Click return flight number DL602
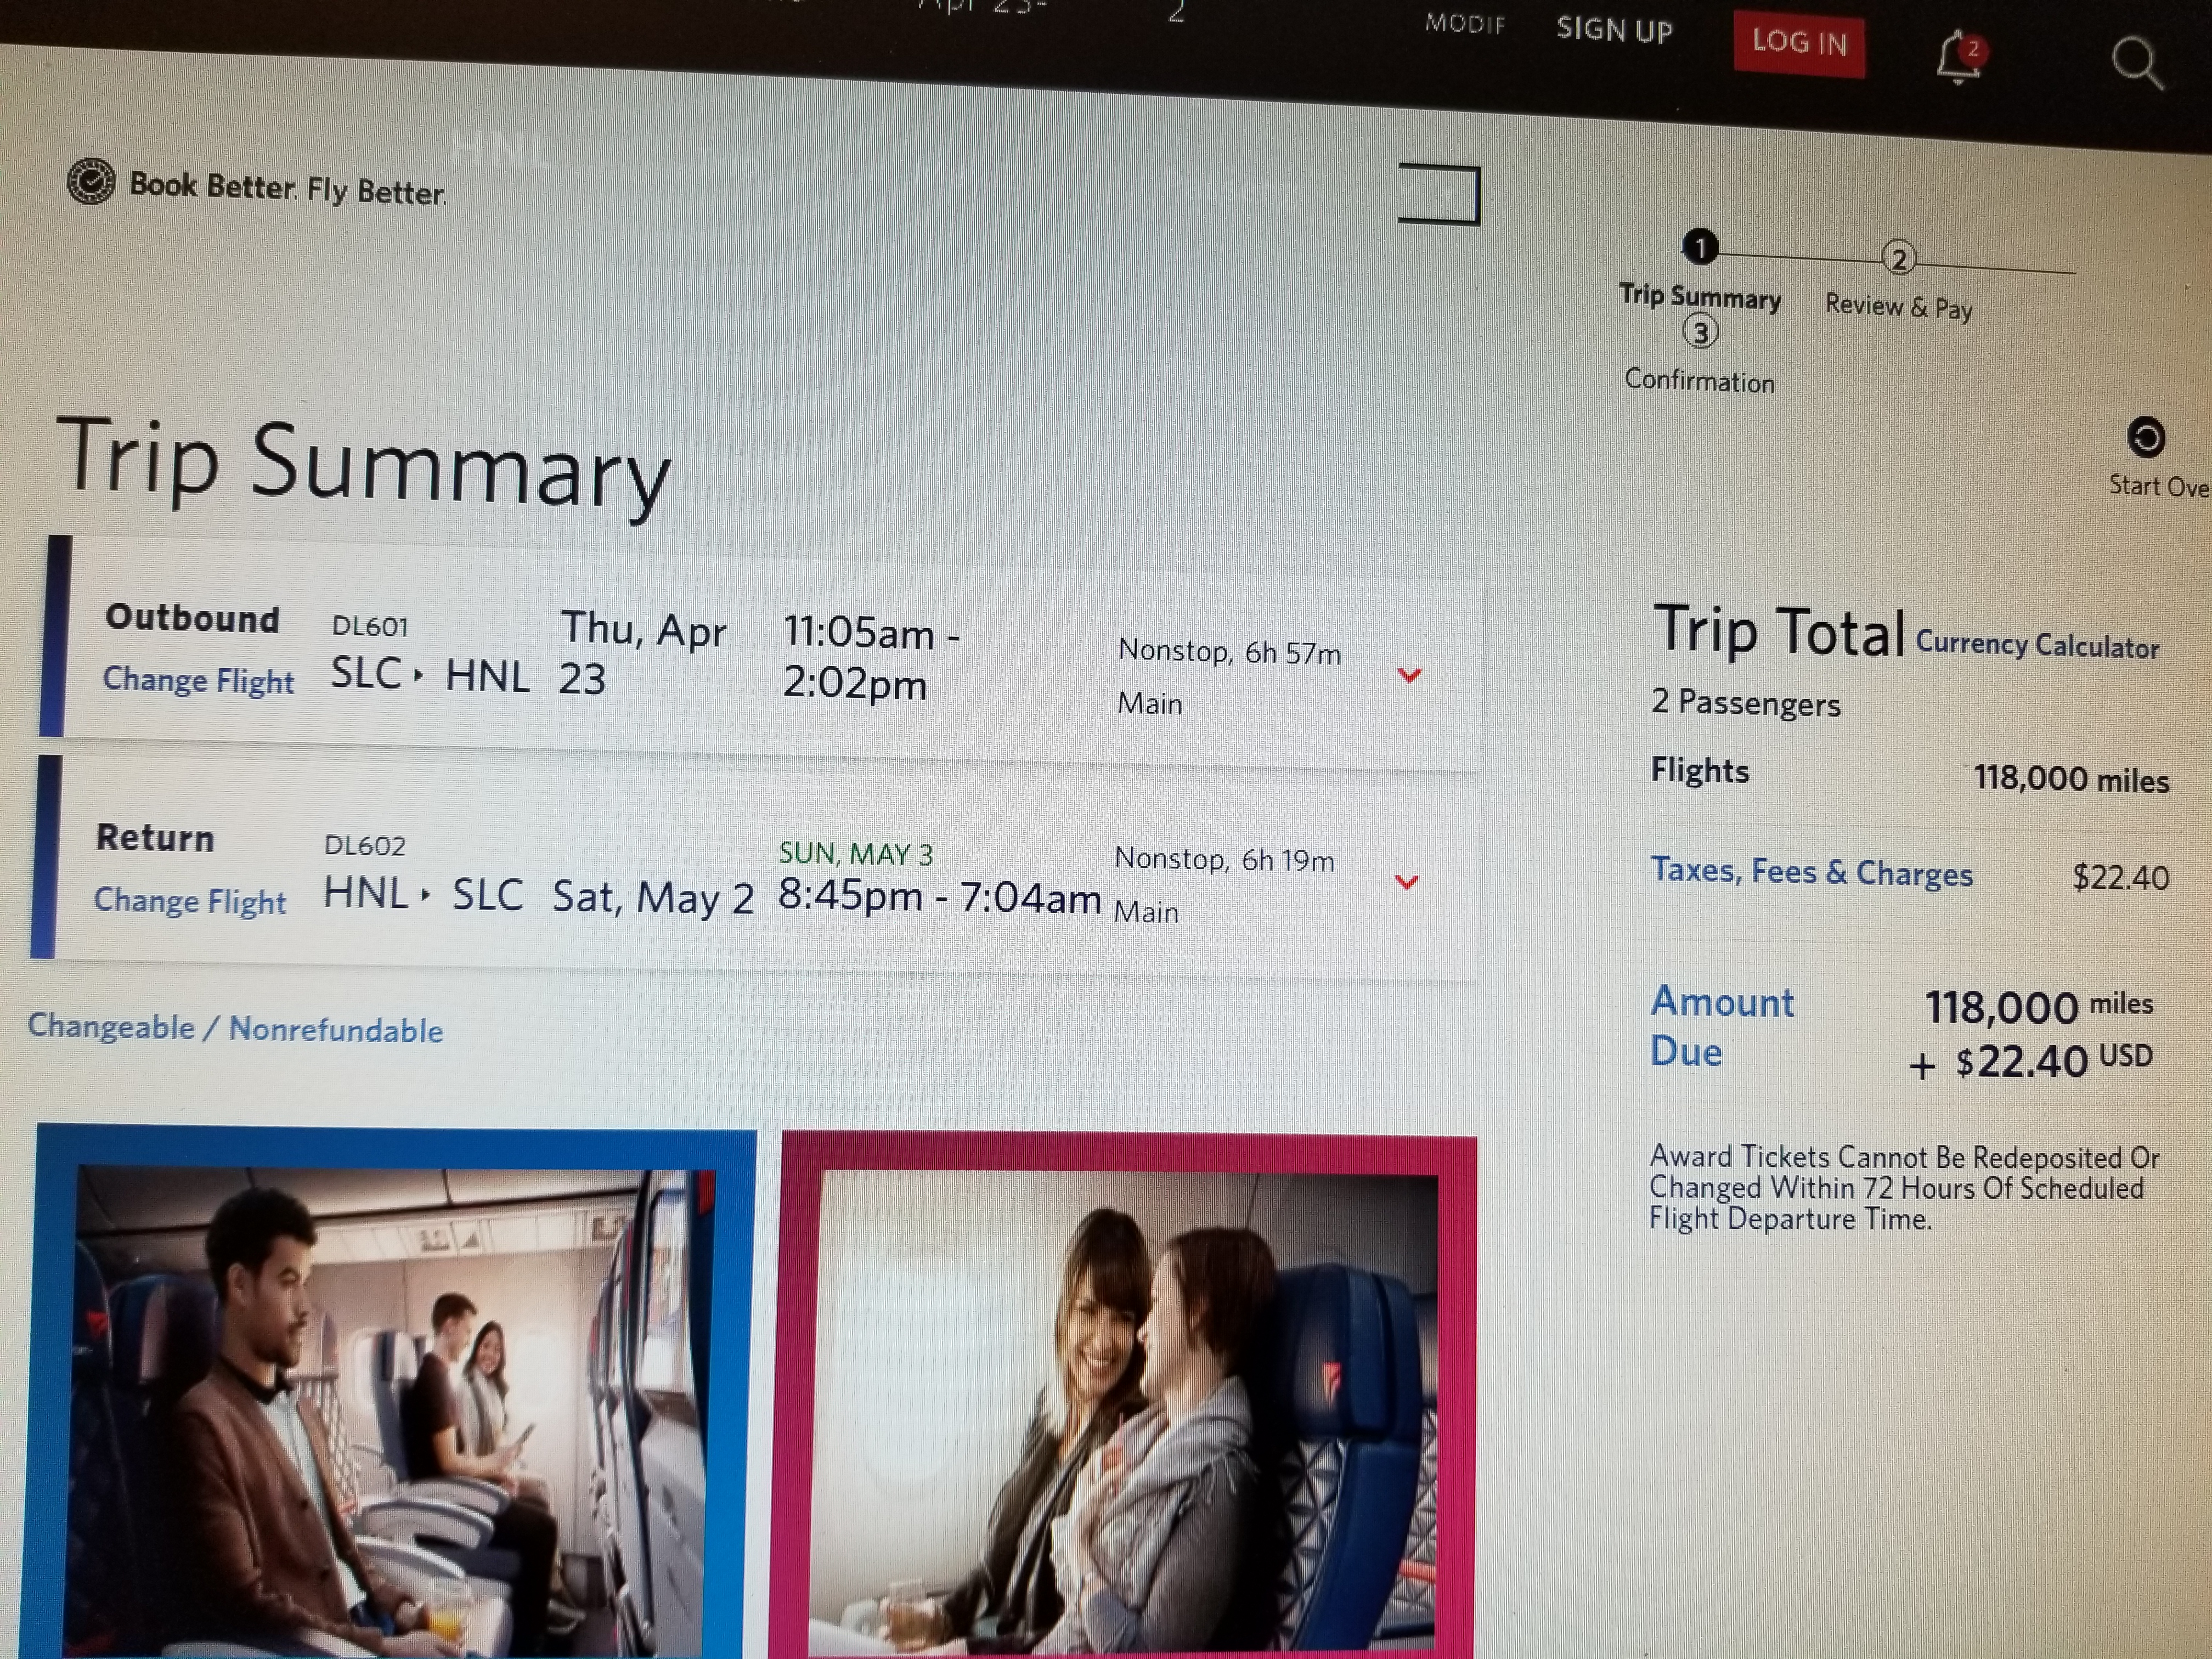 pyautogui.click(x=365, y=846)
